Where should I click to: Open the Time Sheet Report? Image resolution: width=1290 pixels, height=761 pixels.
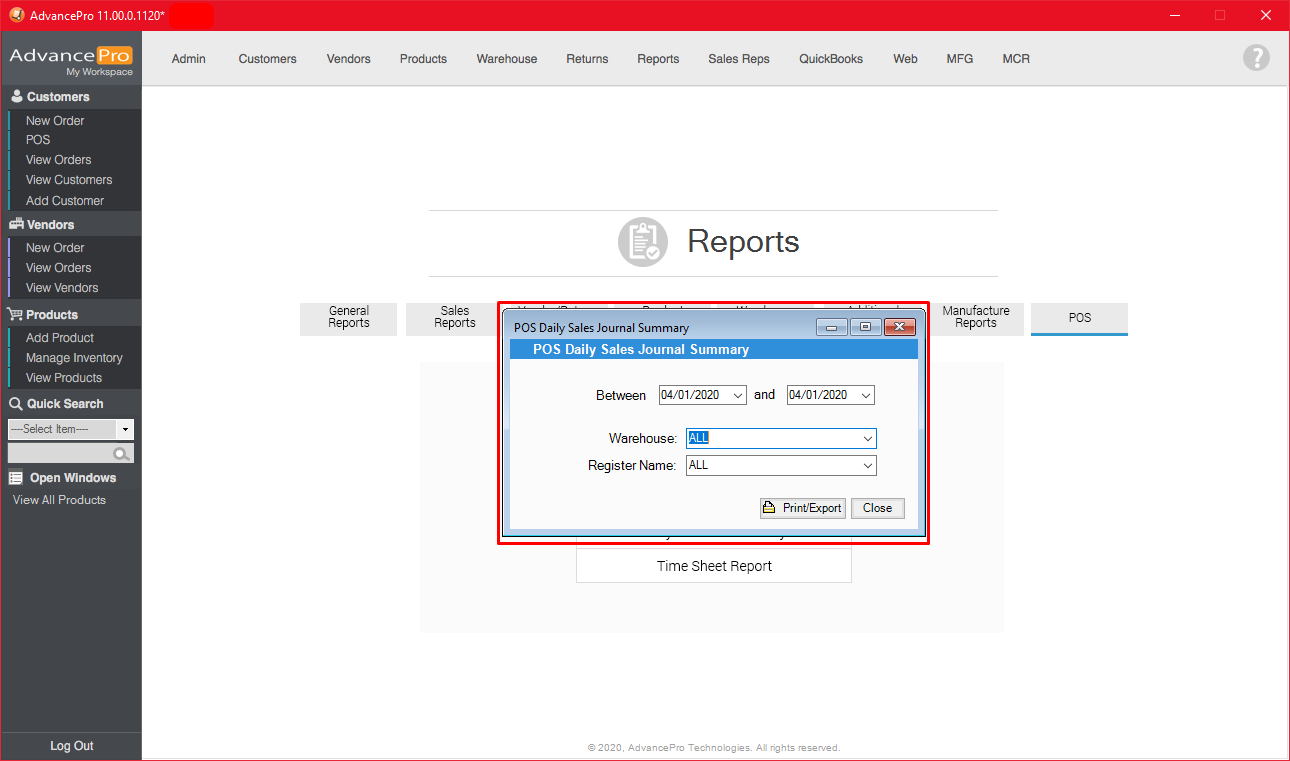click(x=714, y=566)
